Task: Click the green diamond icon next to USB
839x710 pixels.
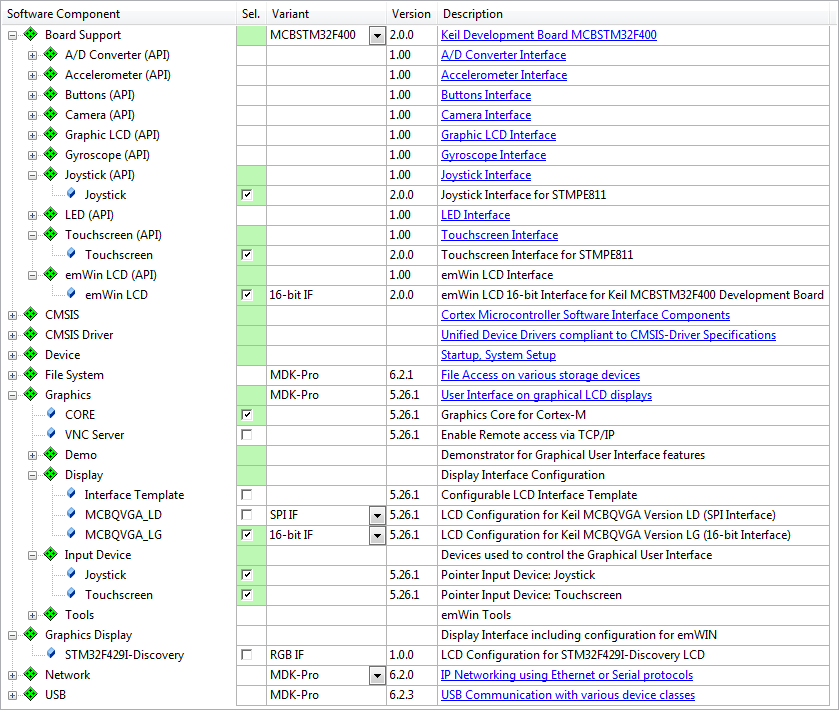Action: click(31, 695)
